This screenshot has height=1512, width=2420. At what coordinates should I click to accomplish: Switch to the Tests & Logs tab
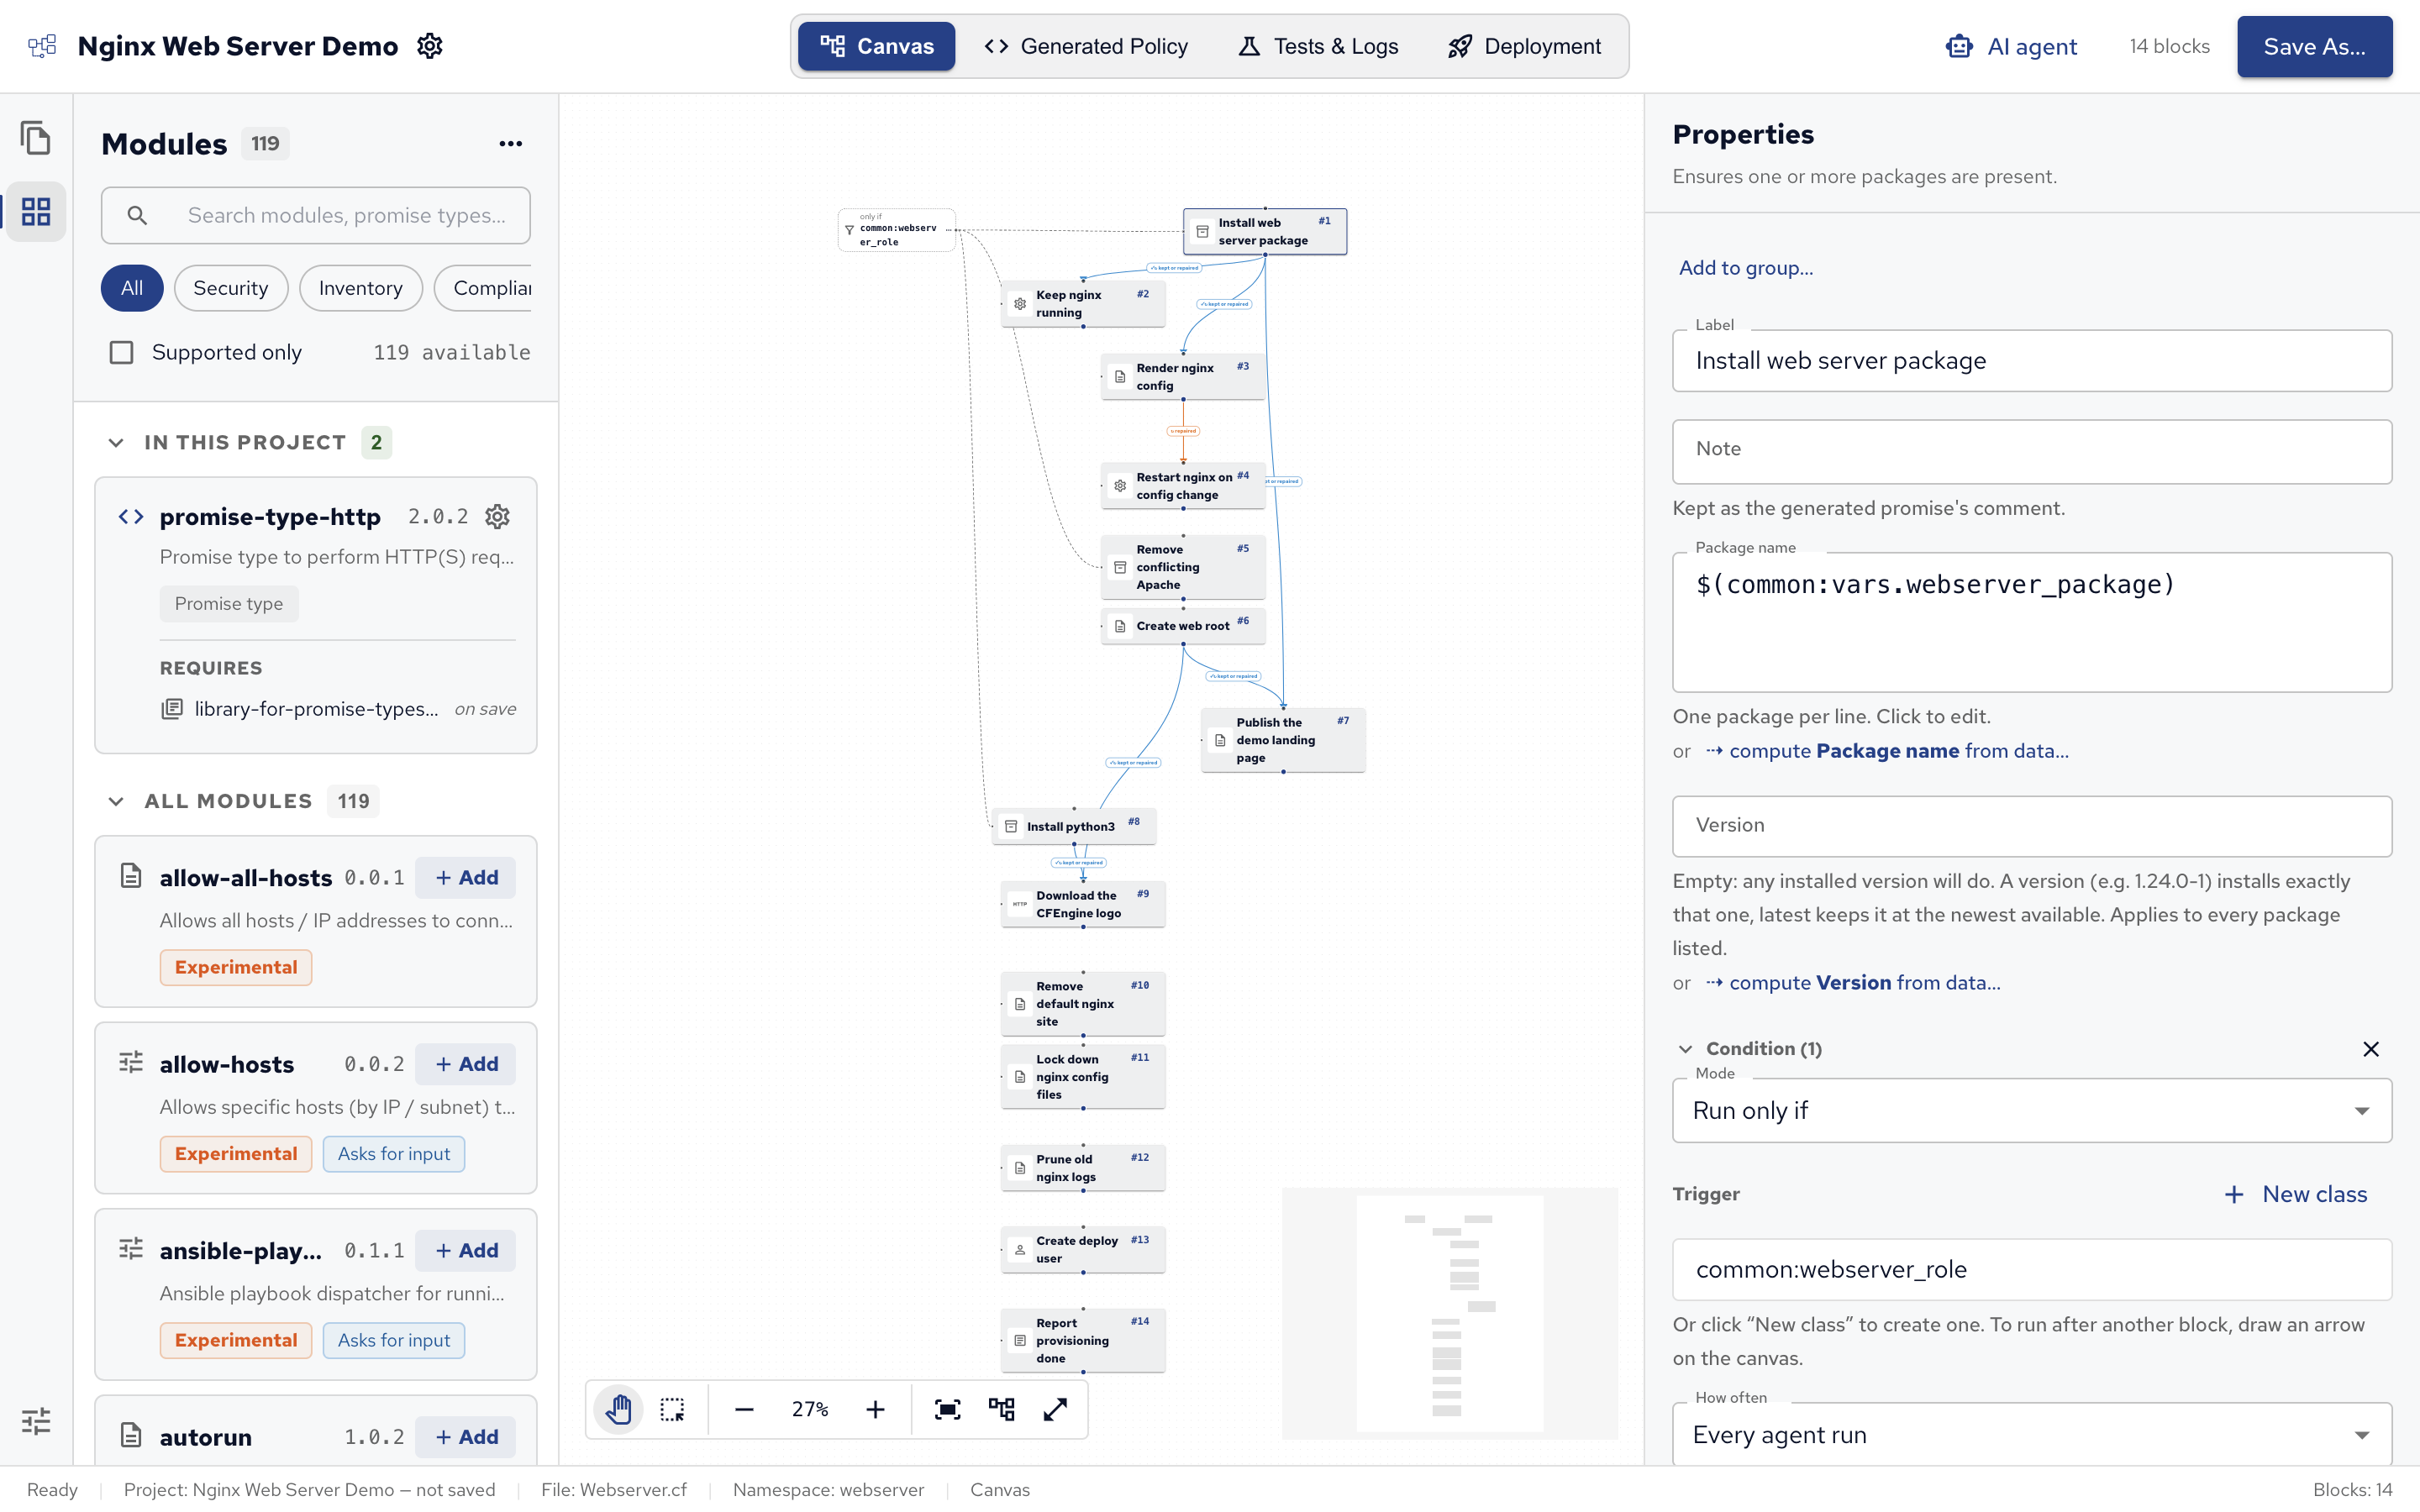coord(1319,46)
